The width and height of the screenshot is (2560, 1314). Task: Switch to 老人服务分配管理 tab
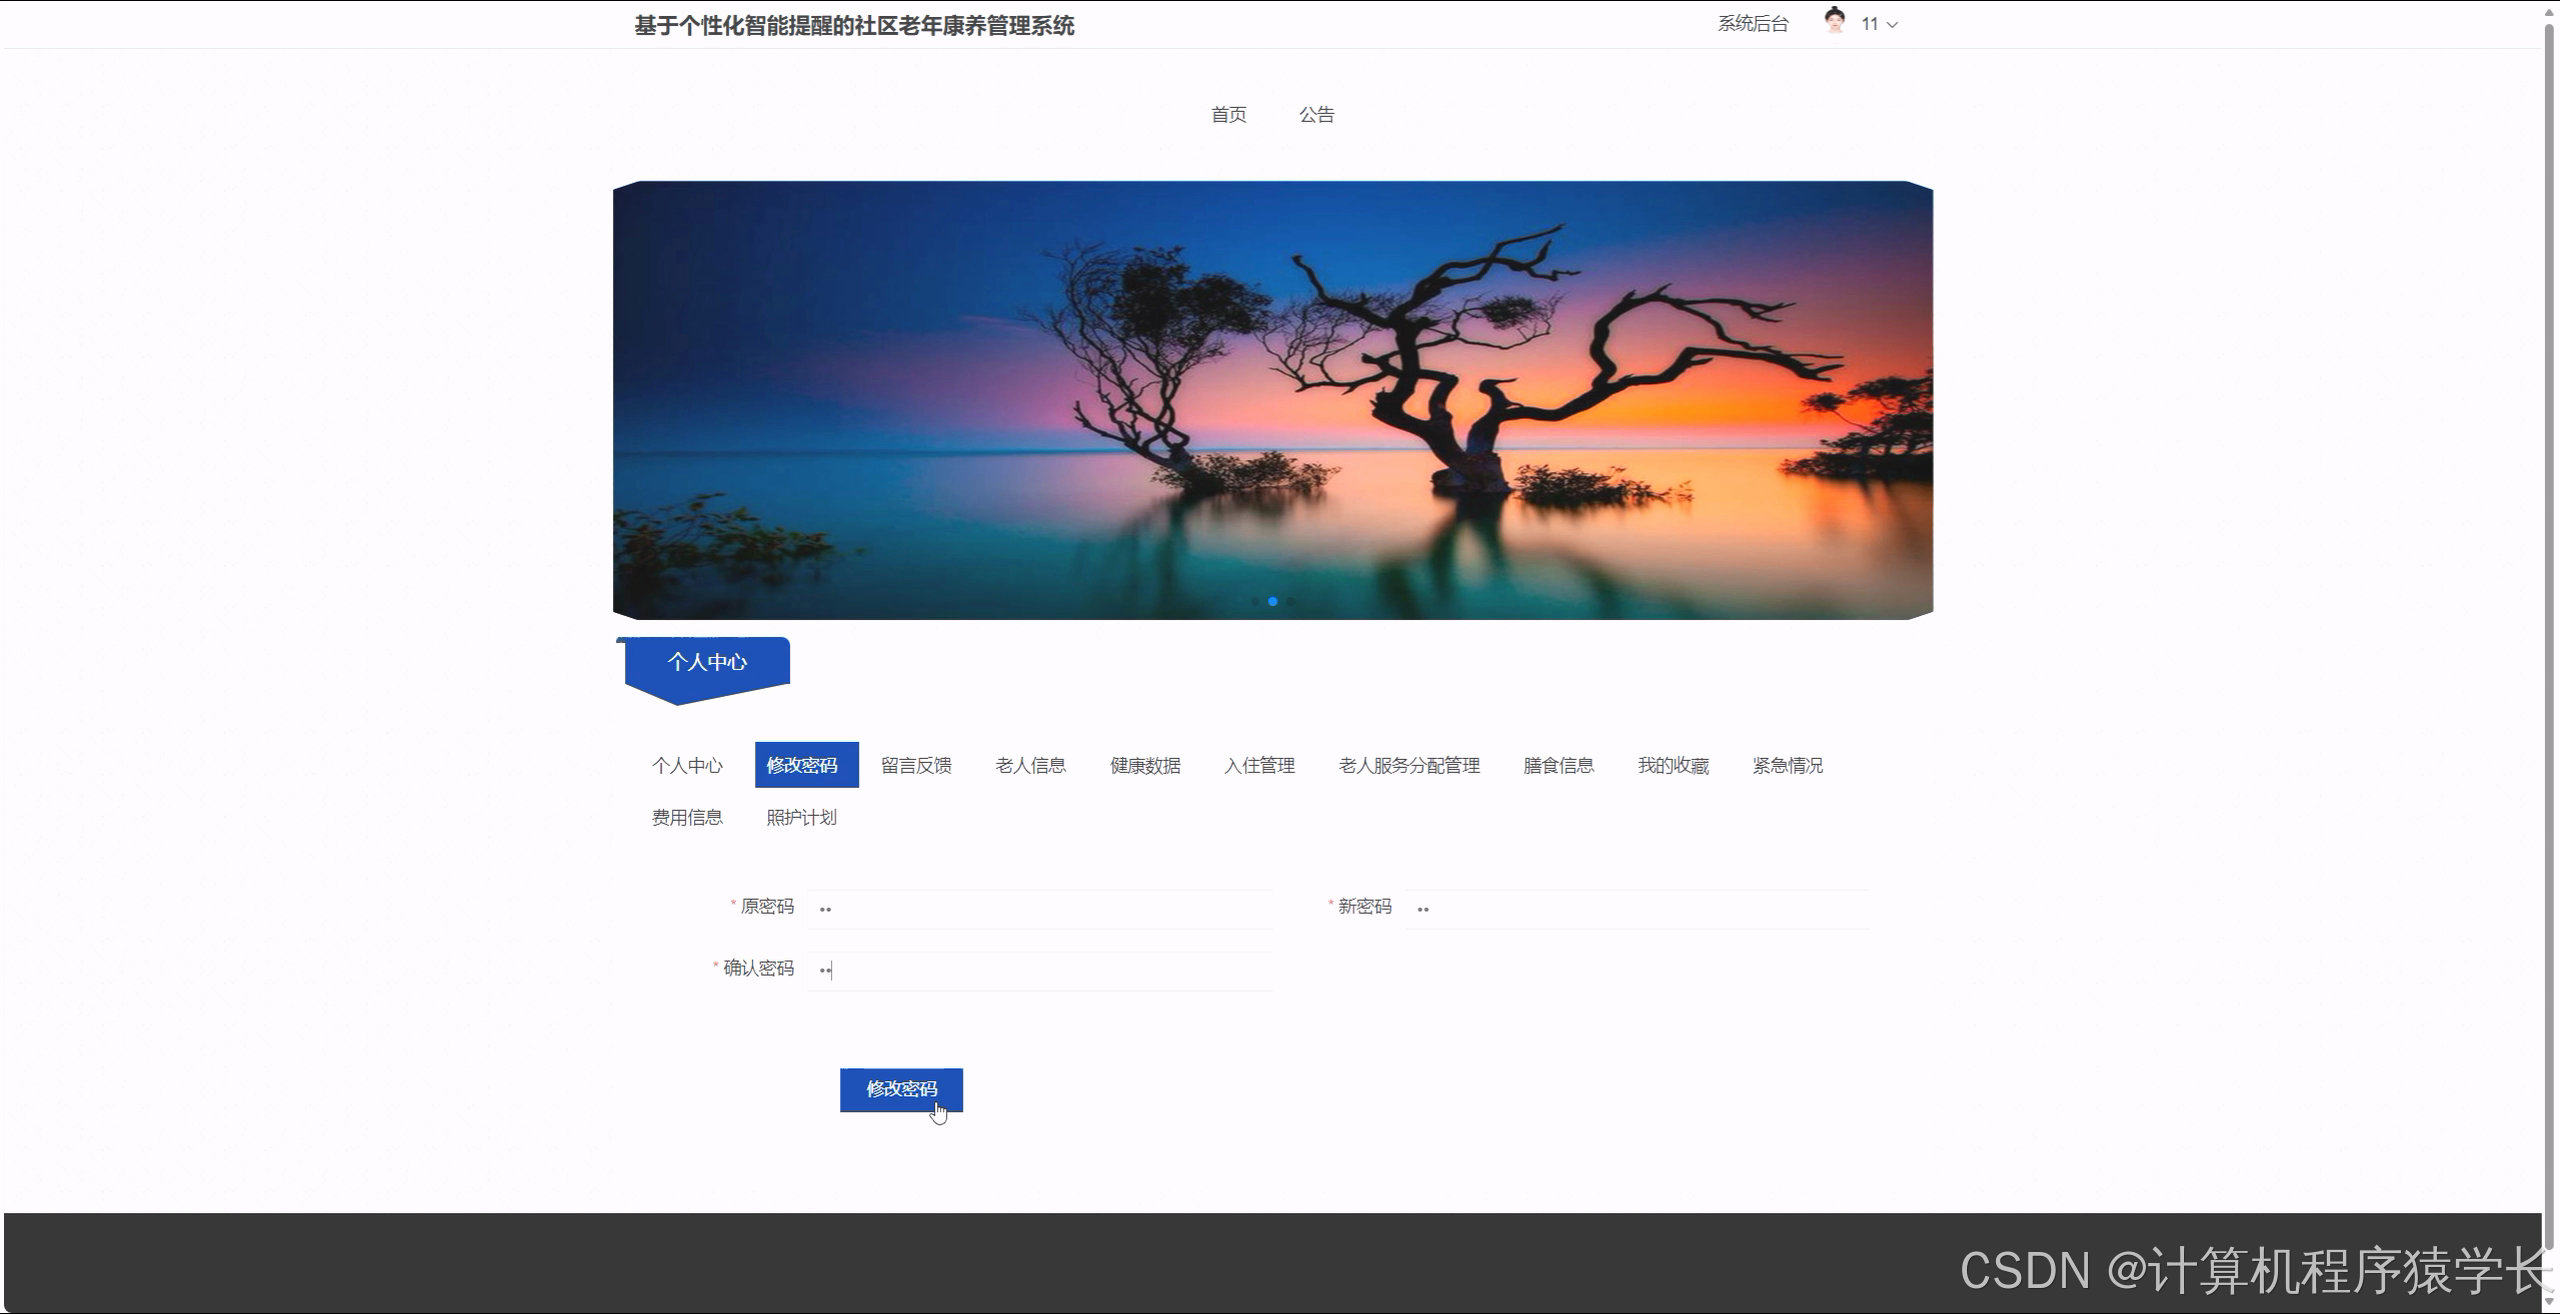pos(1410,765)
